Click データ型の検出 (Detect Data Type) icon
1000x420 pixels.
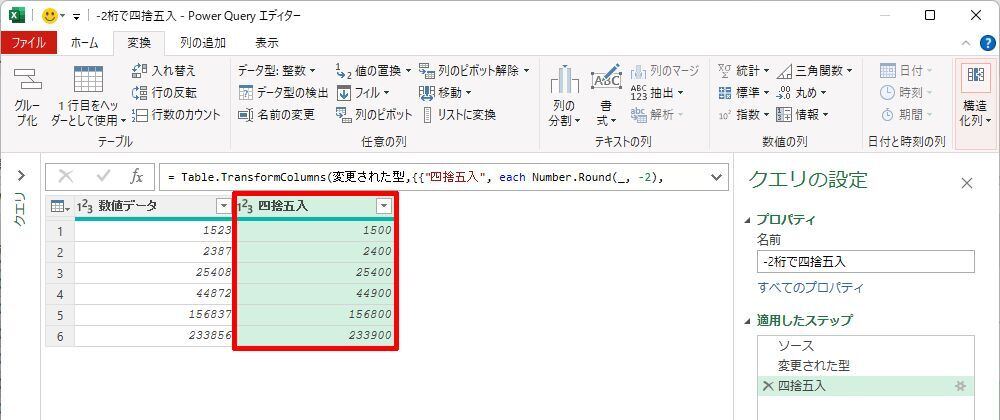point(246,93)
